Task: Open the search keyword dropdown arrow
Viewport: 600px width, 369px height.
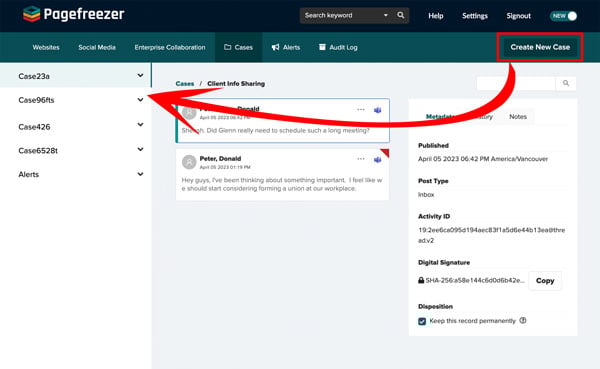Action: coord(386,15)
